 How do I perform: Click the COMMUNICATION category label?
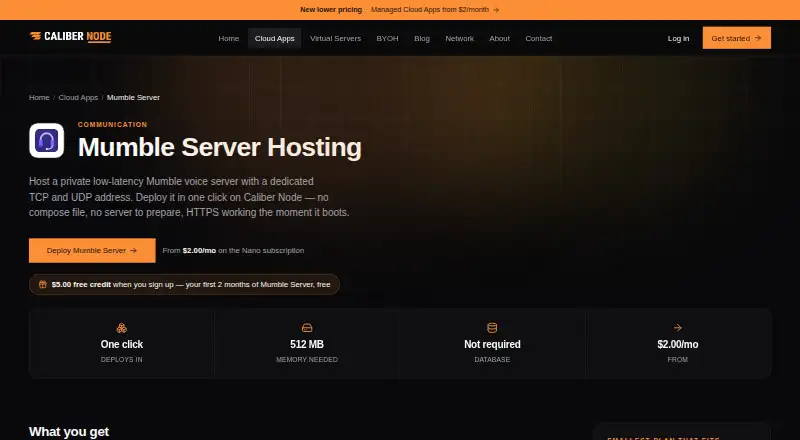112,125
